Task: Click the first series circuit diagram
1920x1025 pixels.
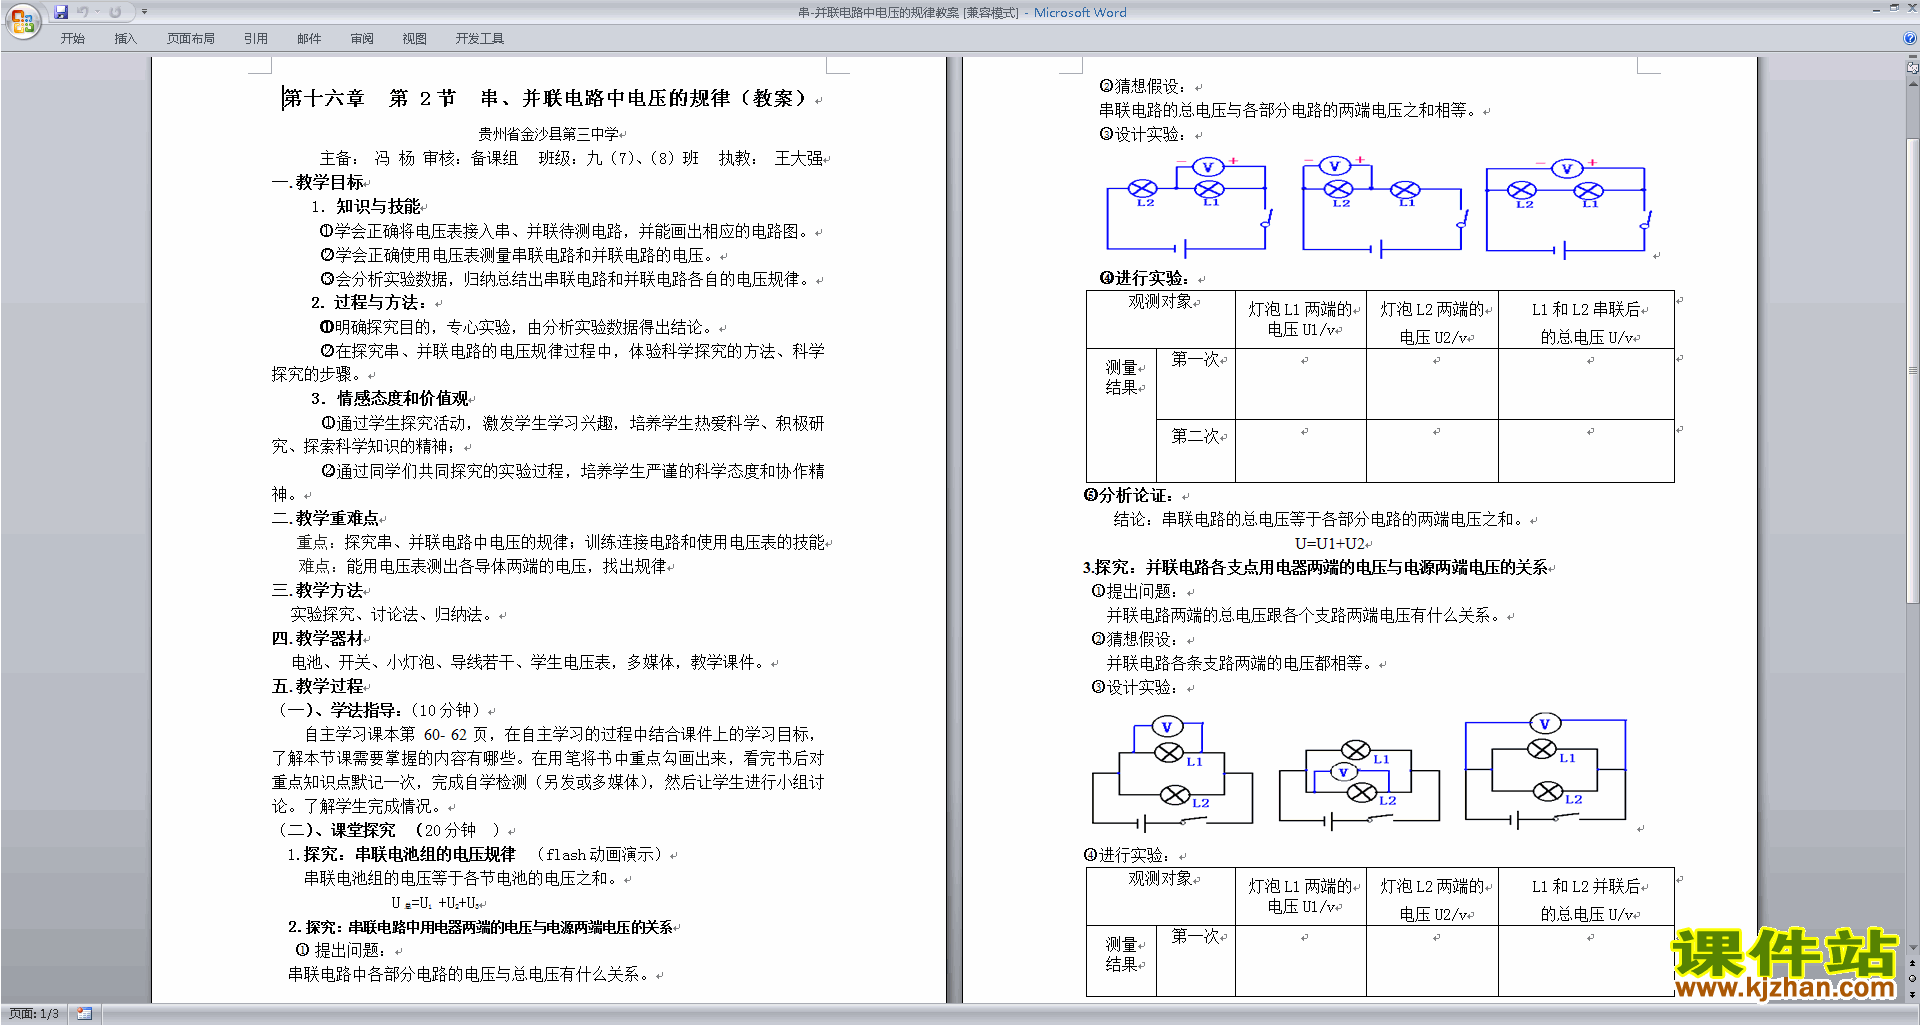Action: click(1189, 206)
